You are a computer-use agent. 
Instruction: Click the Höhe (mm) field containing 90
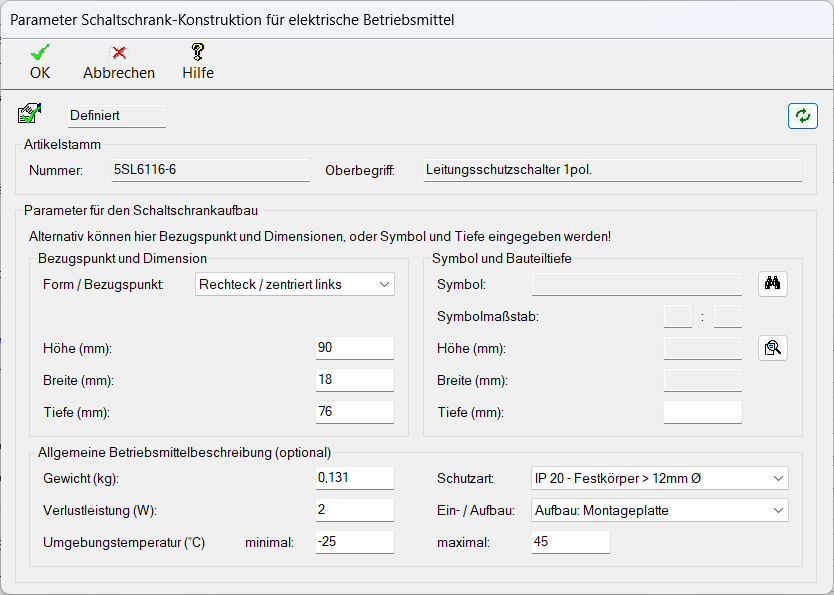coord(354,348)
